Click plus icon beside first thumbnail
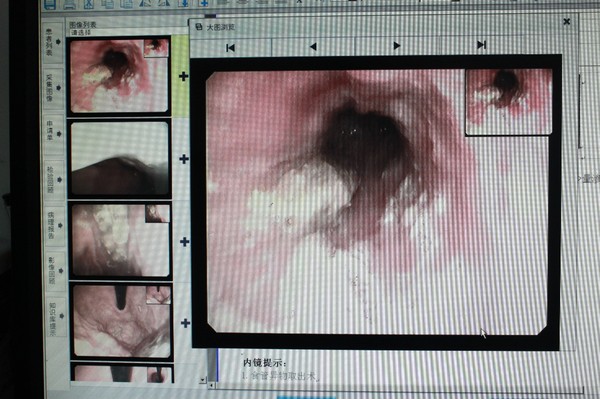Viewport: 600px width, 399px height. point(184,77)
